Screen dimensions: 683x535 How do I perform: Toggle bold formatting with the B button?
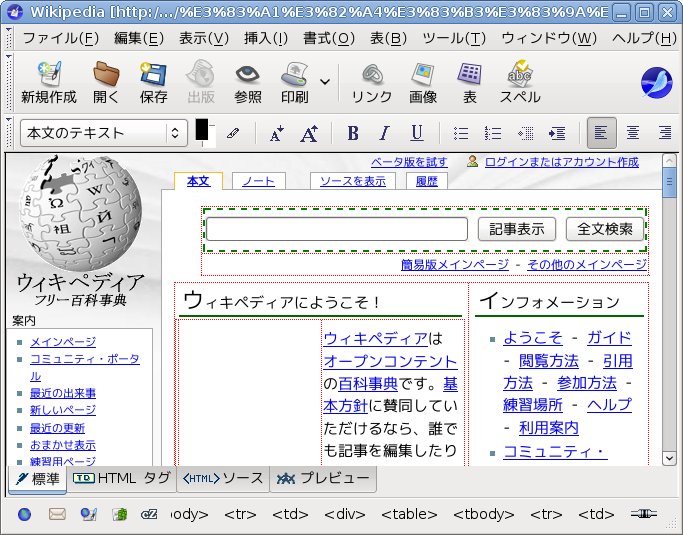[352, 133]
